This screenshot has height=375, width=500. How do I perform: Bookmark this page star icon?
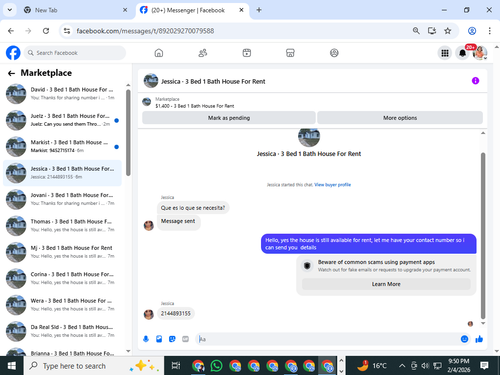coord(448,31)
